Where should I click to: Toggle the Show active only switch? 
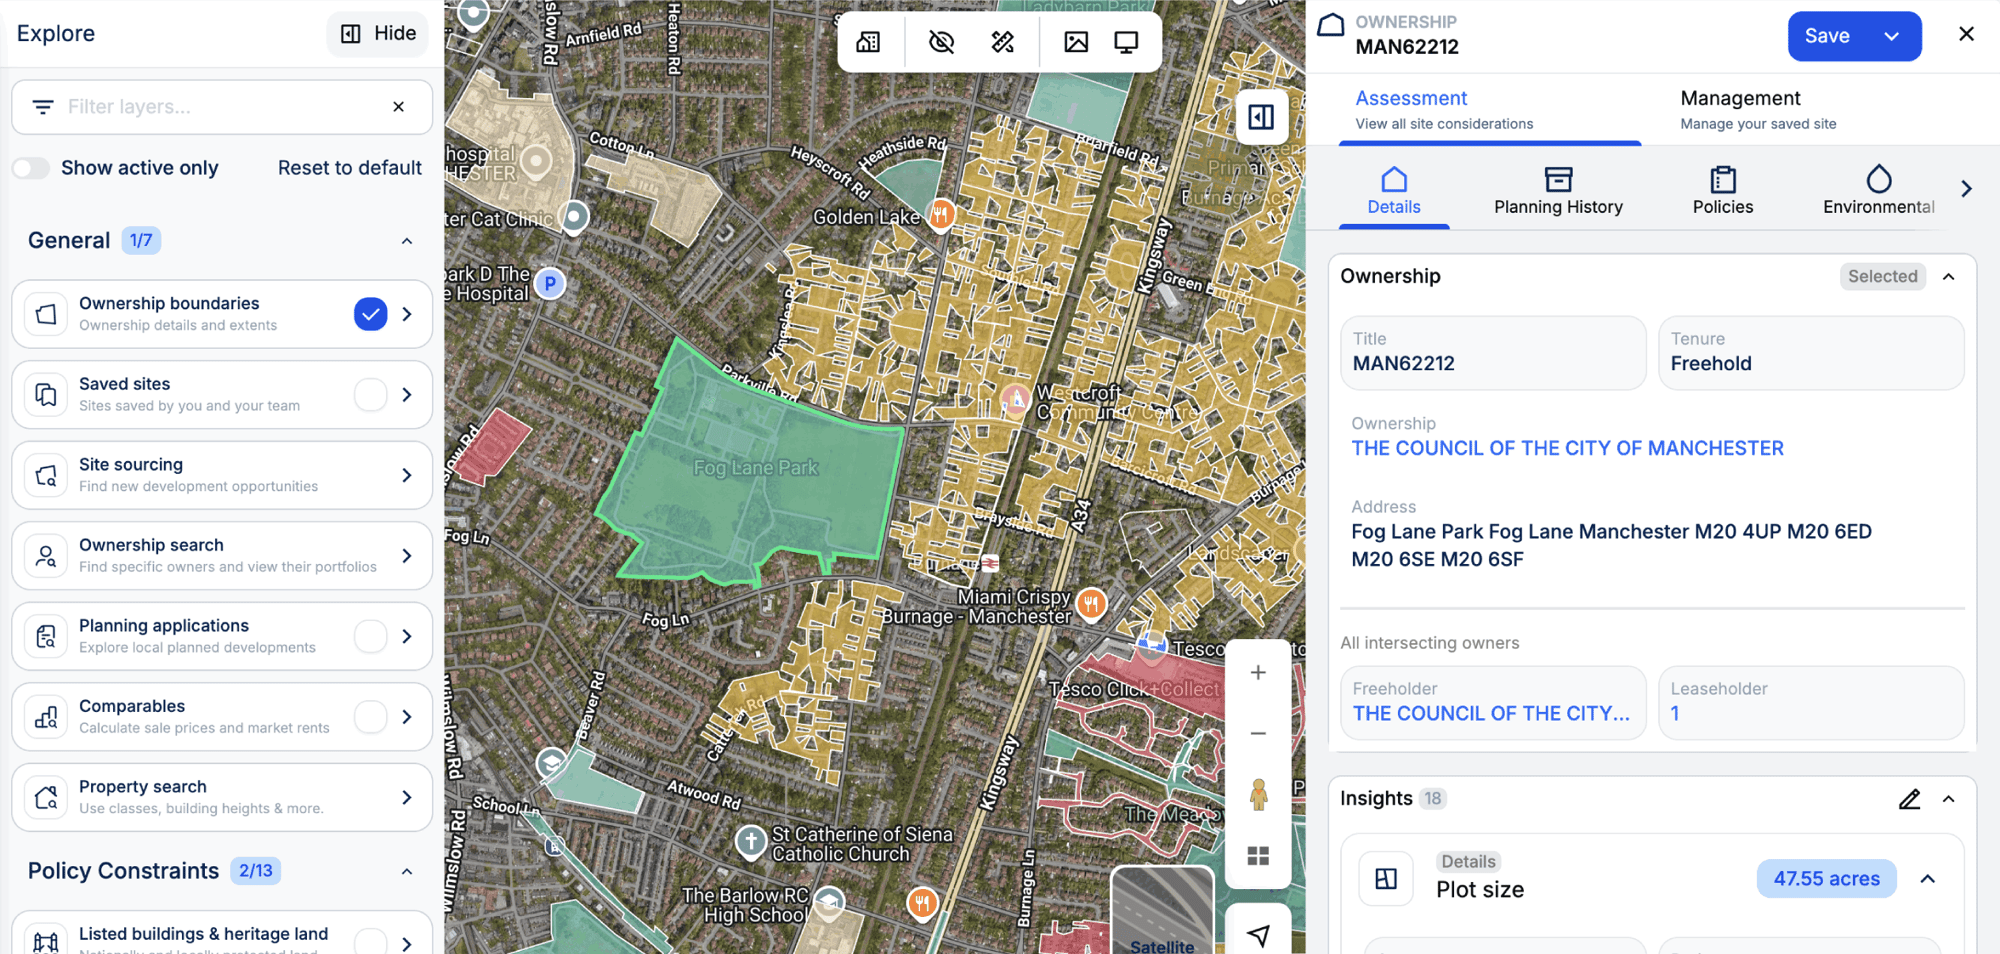tap(31, 168)
